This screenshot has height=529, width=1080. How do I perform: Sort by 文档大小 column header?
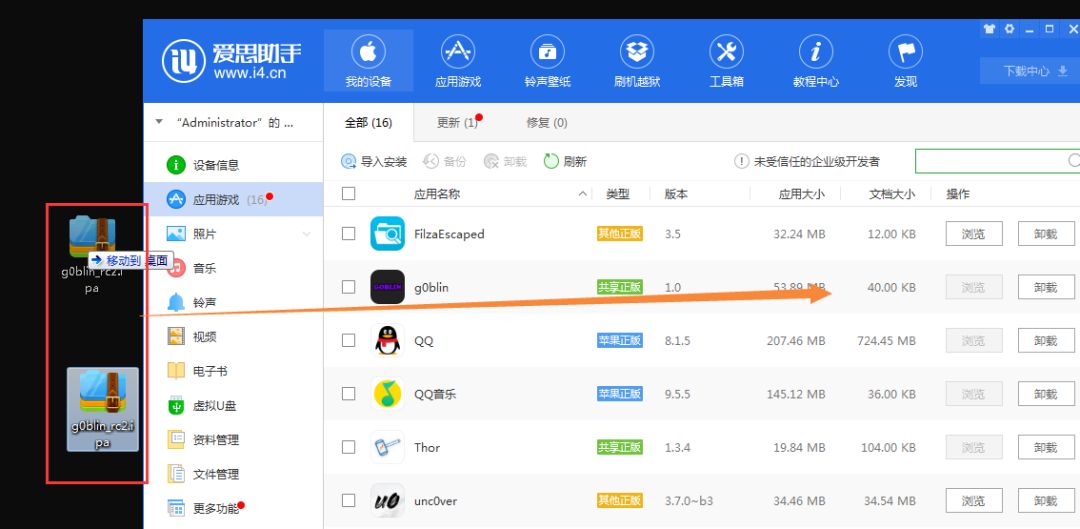pyautogui.click(x=892, y=194)
